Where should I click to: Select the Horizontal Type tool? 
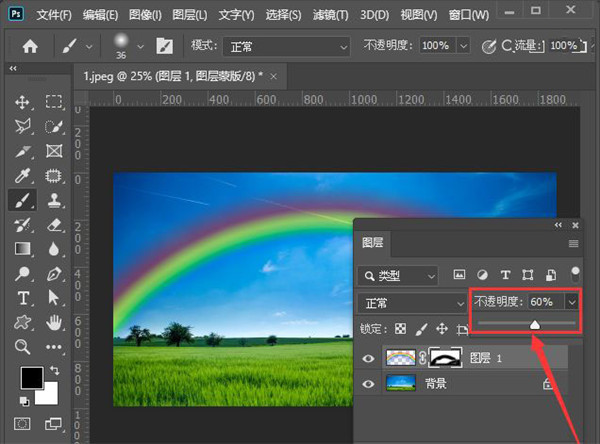pyautogui.click(x=23, y=298)
